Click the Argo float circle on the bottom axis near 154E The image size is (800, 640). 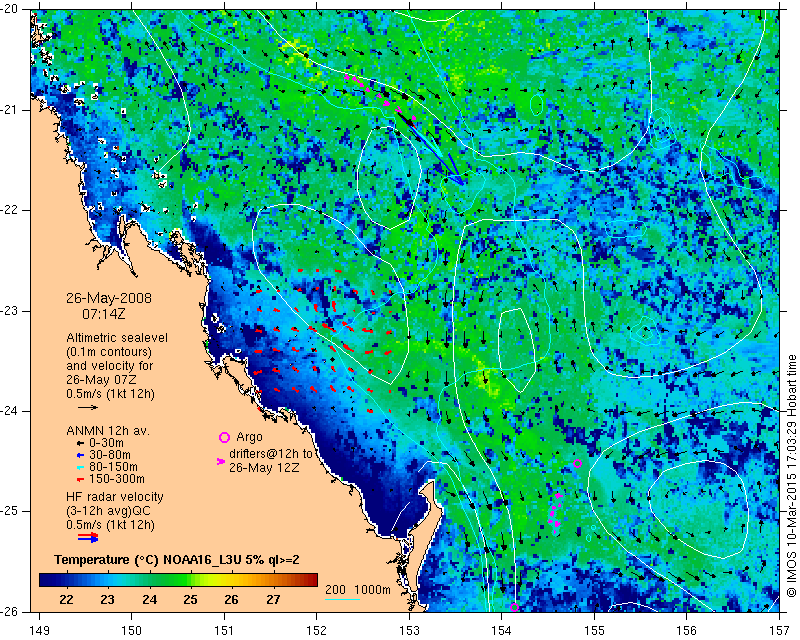click(x=514, y=607)
